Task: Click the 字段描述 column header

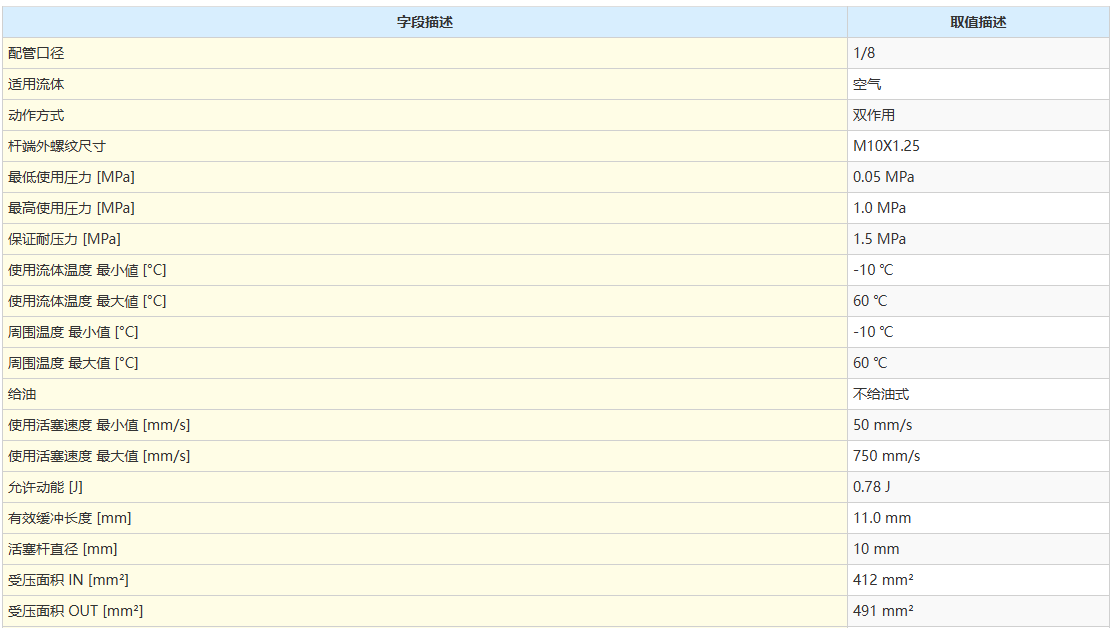Action: (x=425, y=22)
